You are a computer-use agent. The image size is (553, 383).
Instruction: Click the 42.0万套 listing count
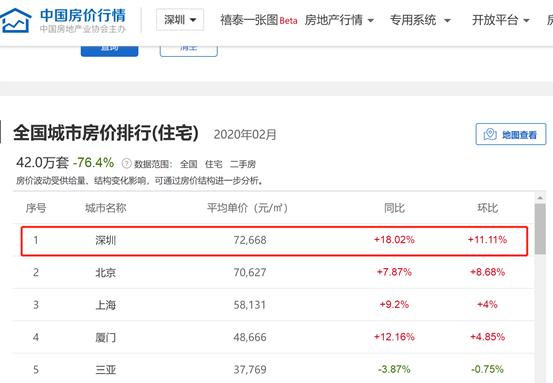click(x=42, y=163)
